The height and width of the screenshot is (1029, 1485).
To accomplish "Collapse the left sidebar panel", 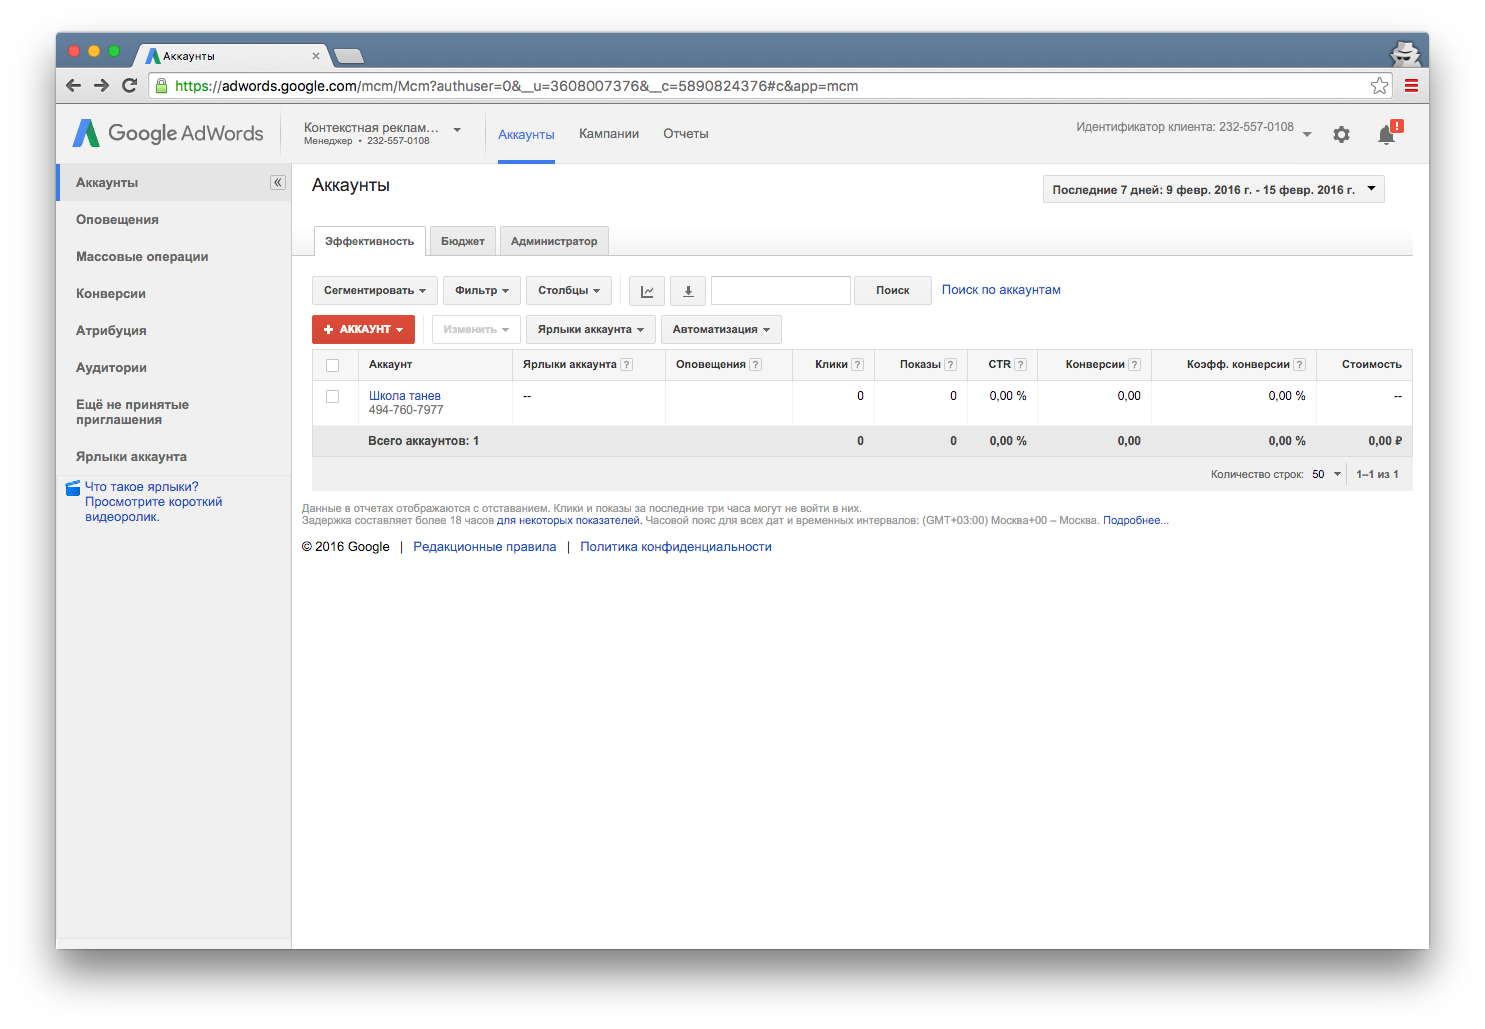I will [278, 183].
